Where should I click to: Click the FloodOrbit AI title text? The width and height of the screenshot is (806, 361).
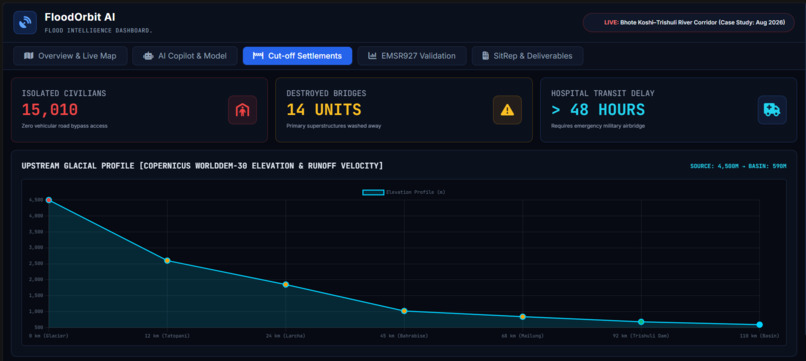click(x=80, y=17)
